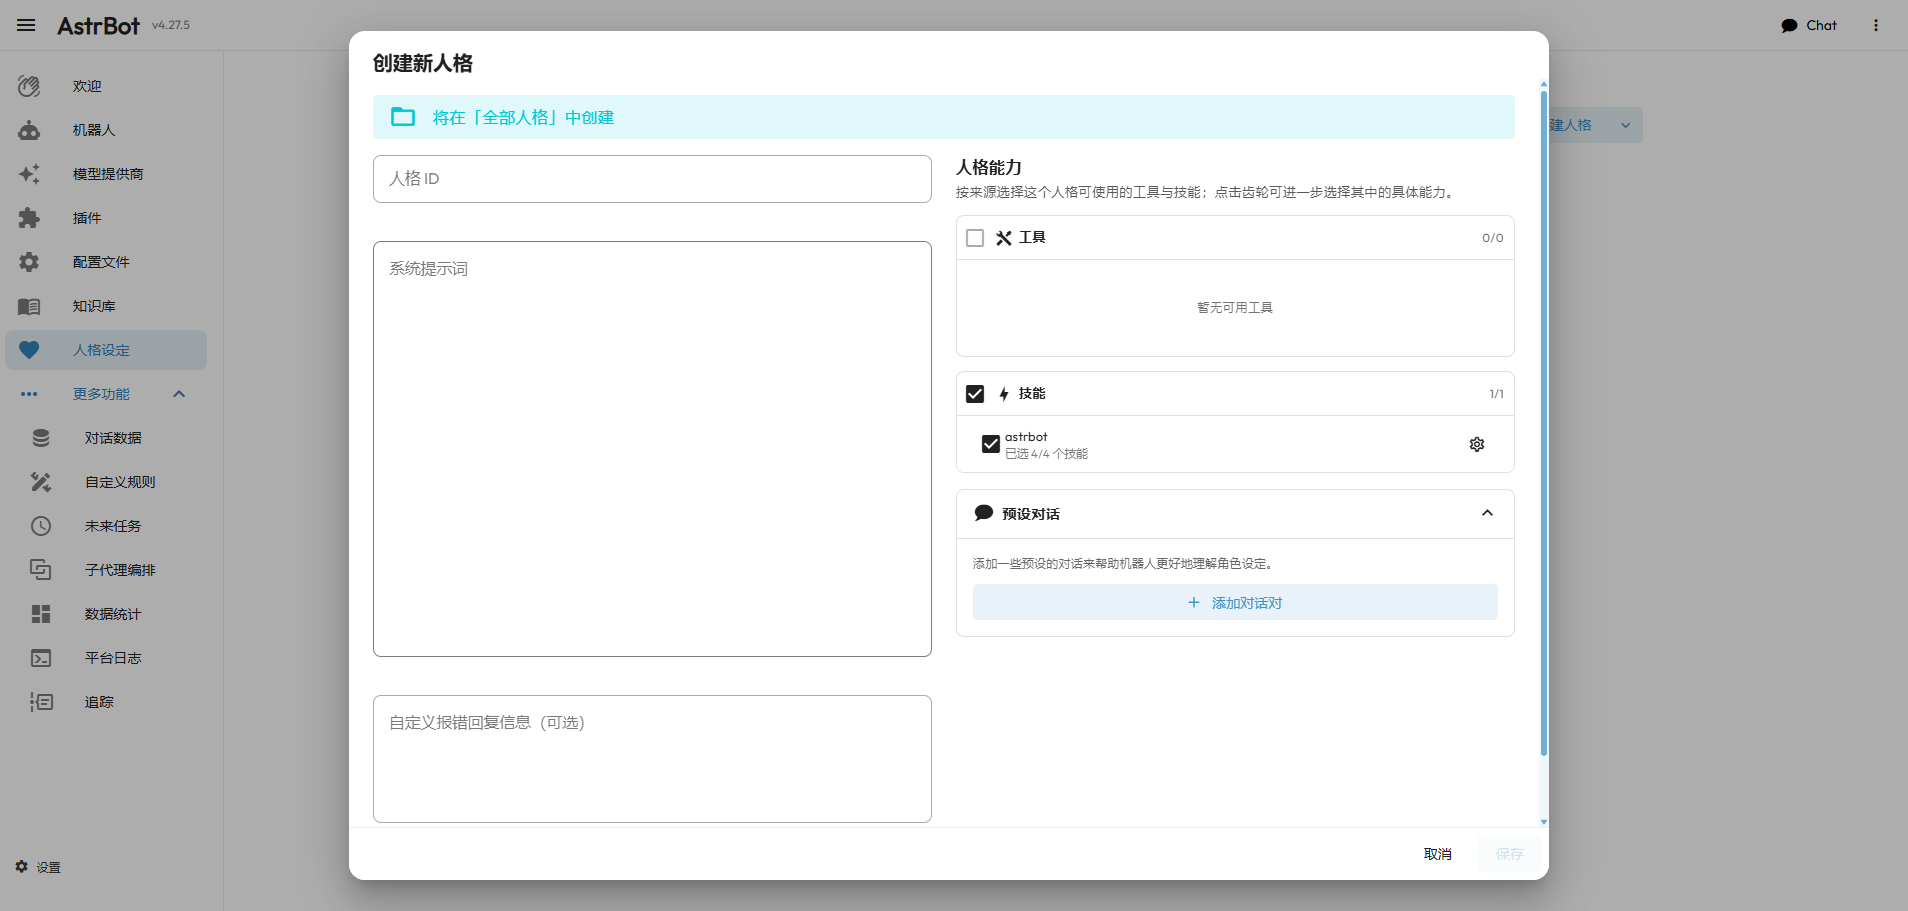Collapse the 更多功能 sidebar group

point(179,394)
